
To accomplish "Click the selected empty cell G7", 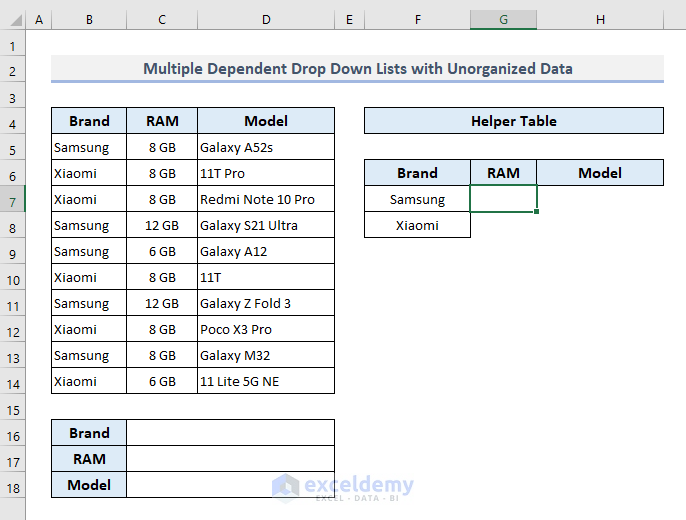I will [504, 199].
